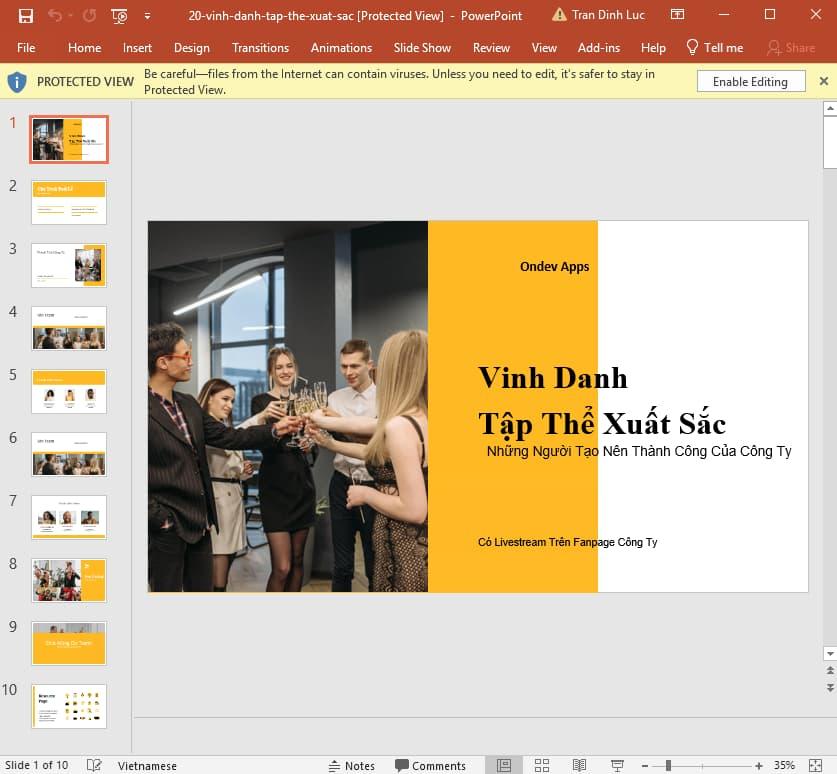Switch to Slide Sorter view
Viewport: 837px width, 774px height.
coord(541,765)
